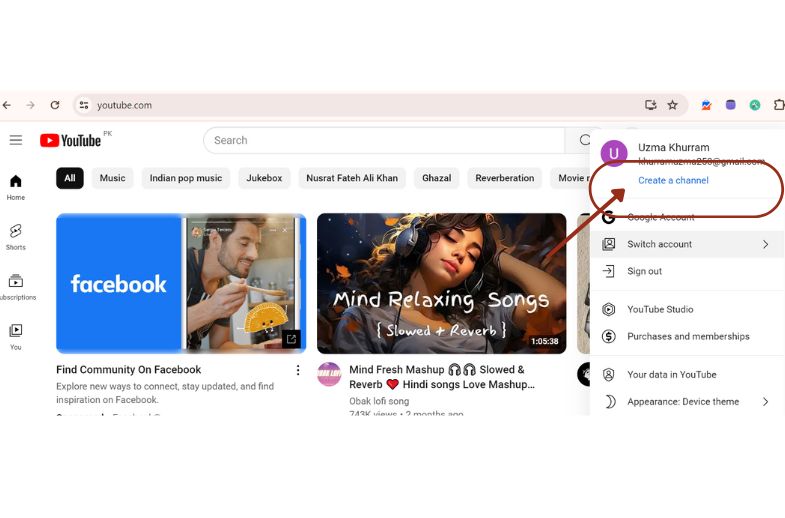Viewport: 785px width, 518px height.
Task: Open the Obak lofi song channel name
Action: pyautogui.click(x=379, y=401)
